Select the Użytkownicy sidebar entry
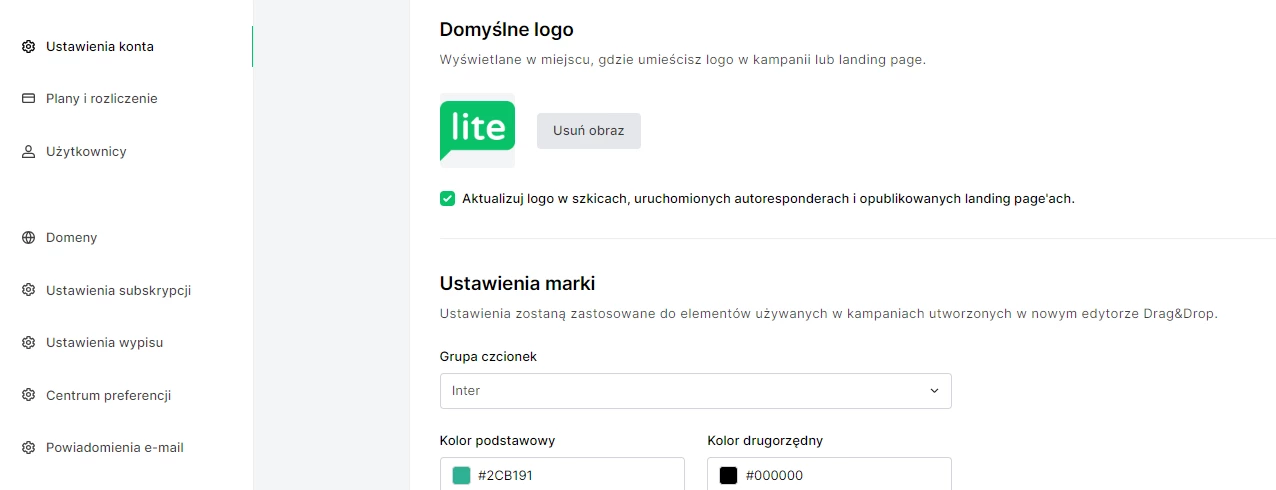Viewport: 1276px width, 490px height. point(86,152)
